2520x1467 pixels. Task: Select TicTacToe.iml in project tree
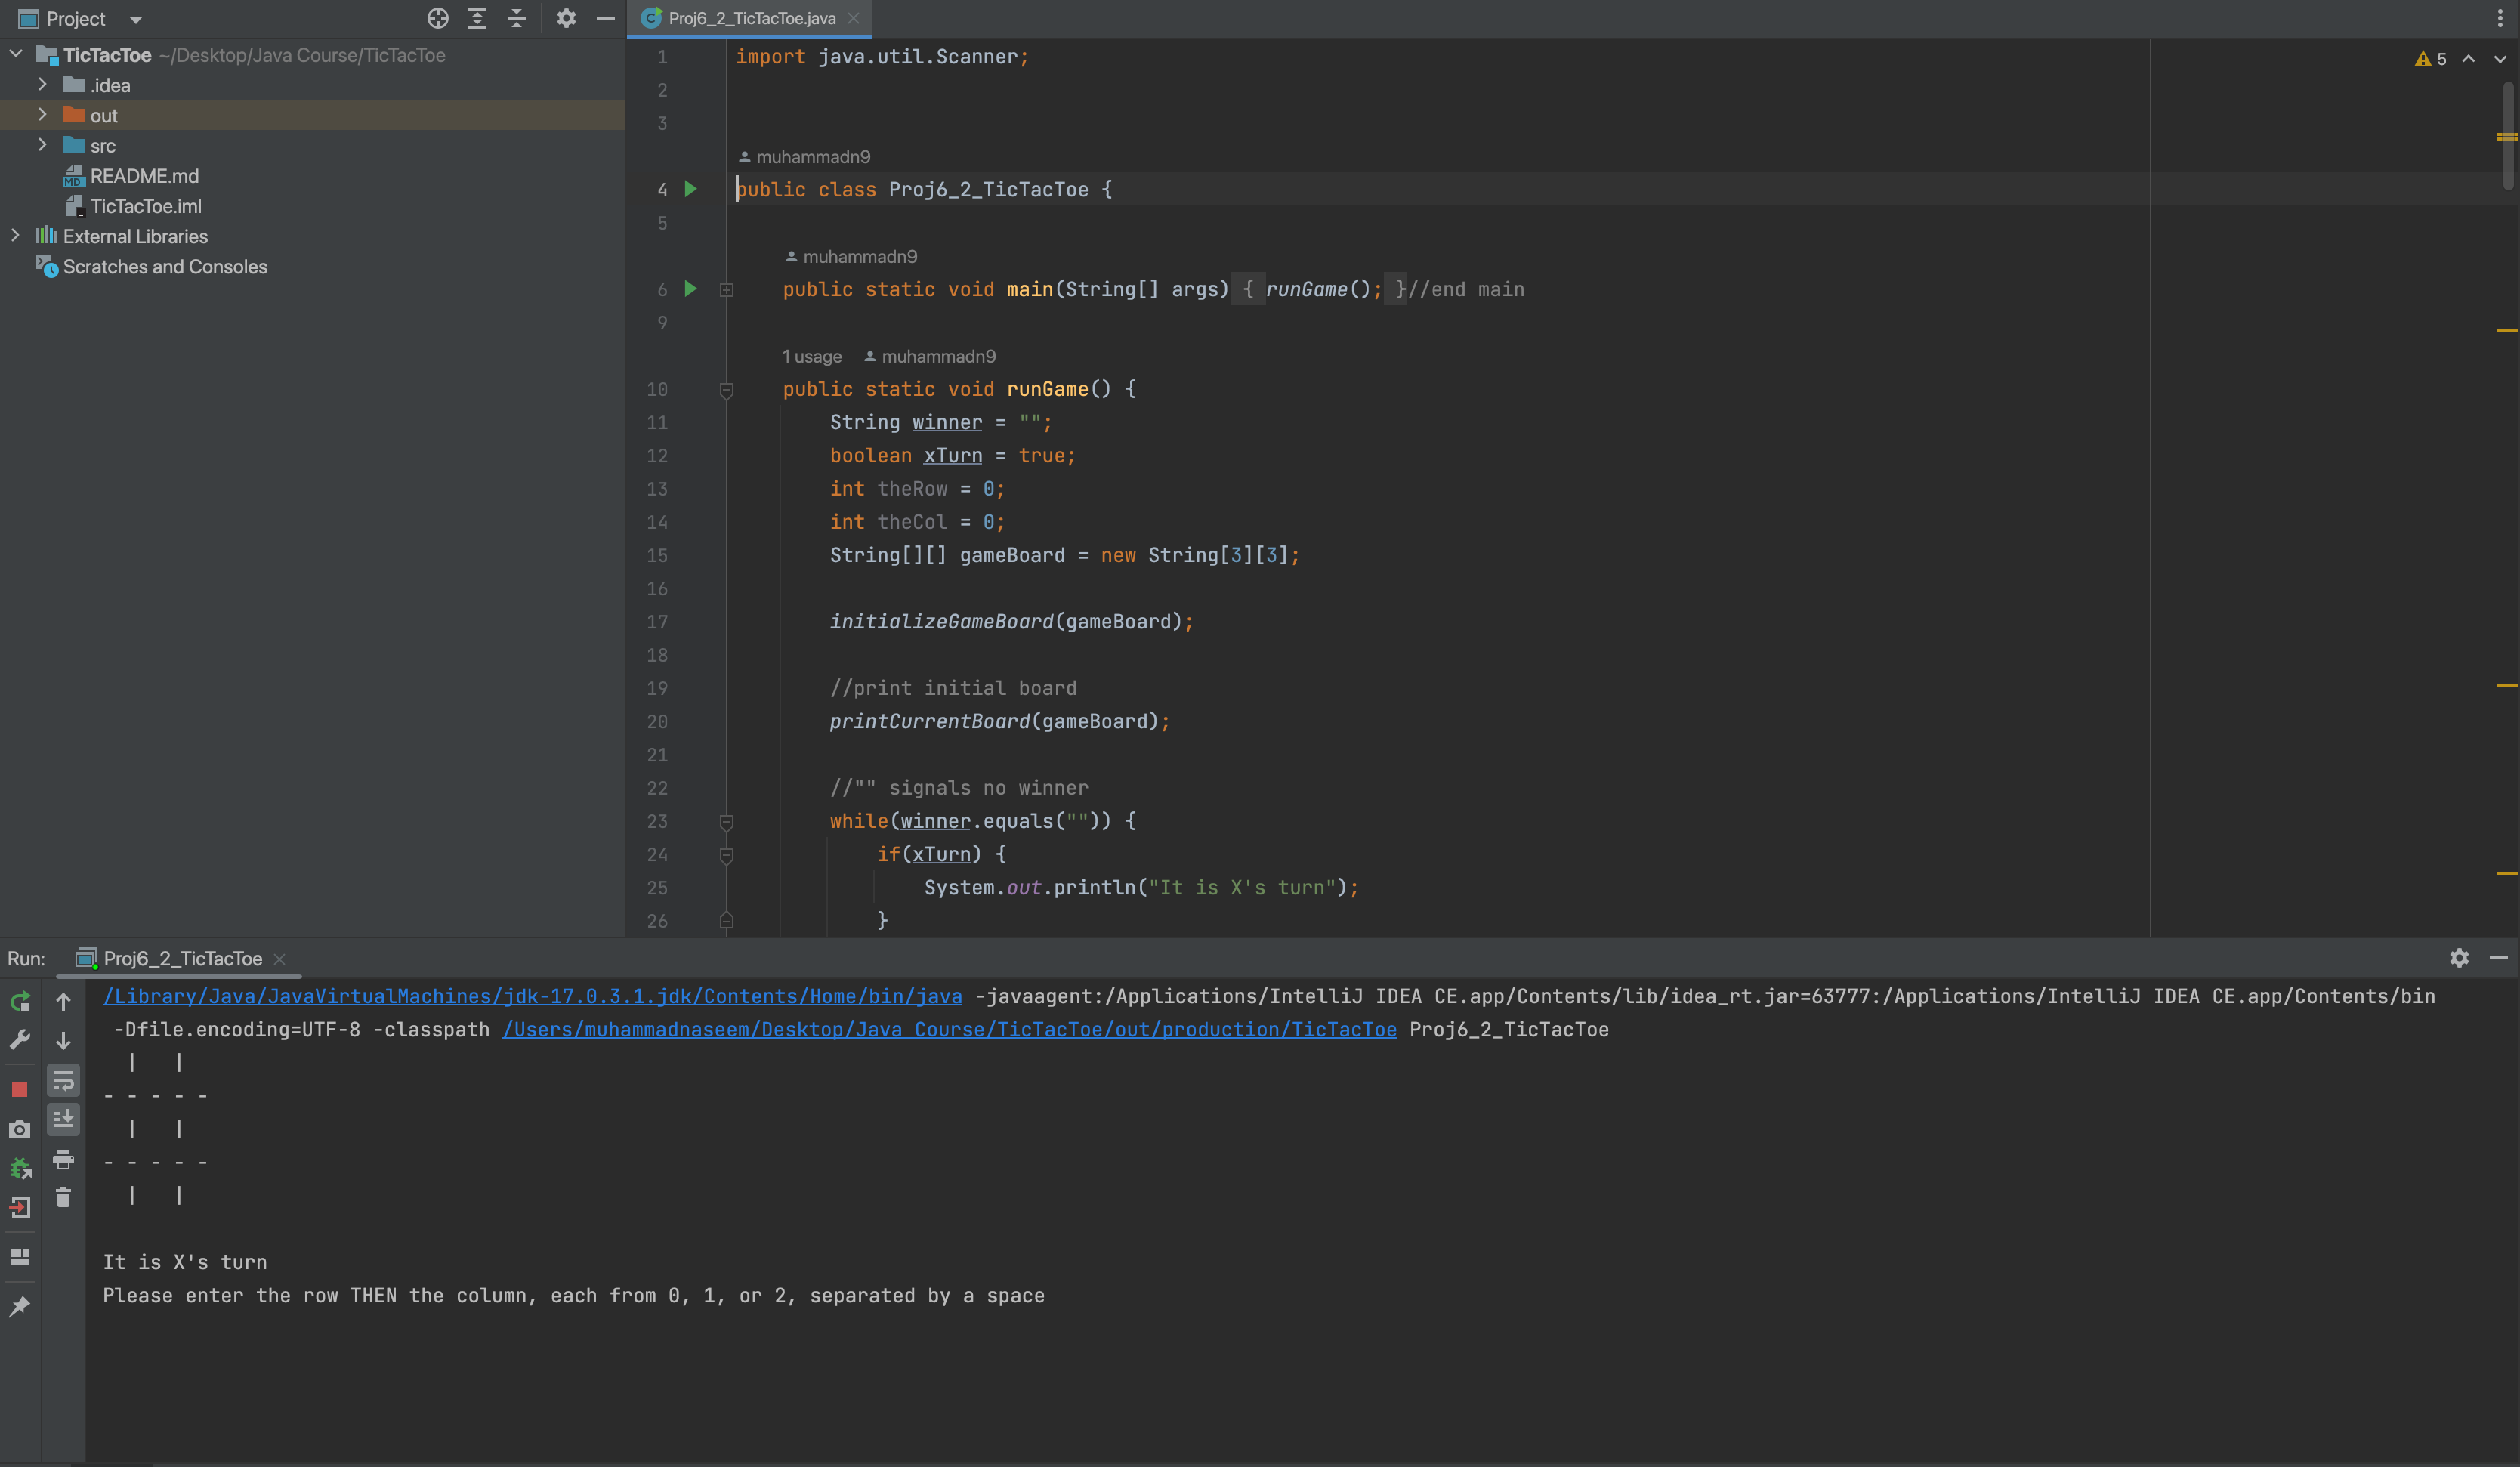click(146, 206)
